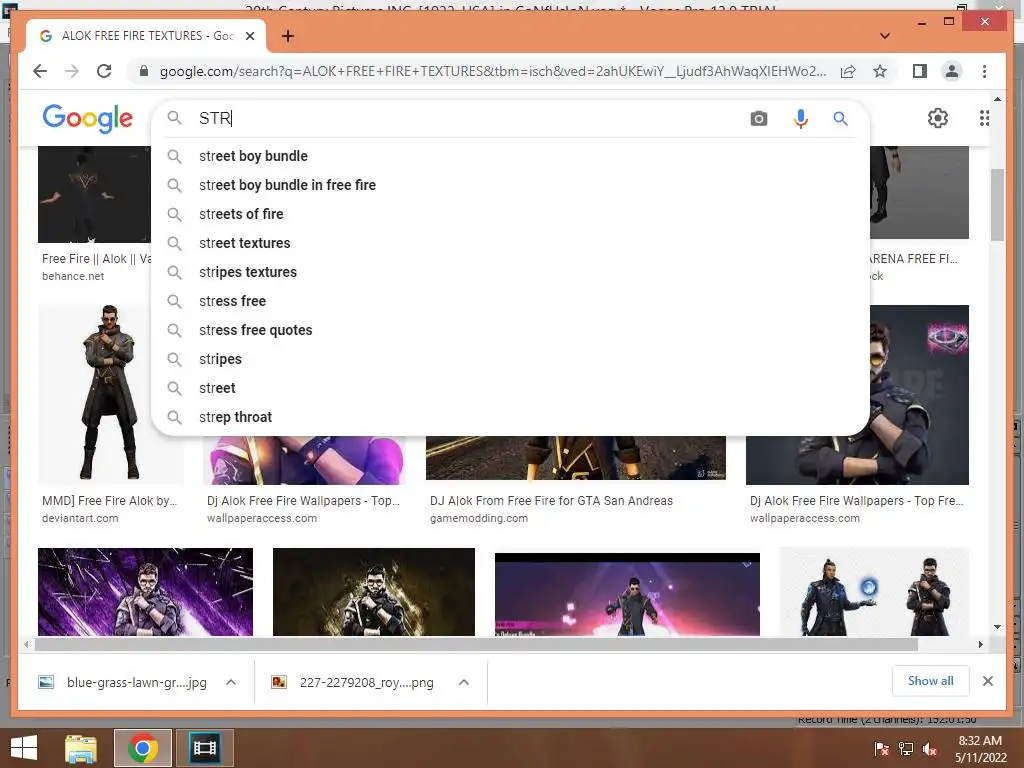1024x768 pixels.
Task: Open Alok stage scene thumbnail
Action: pos(627,594)
